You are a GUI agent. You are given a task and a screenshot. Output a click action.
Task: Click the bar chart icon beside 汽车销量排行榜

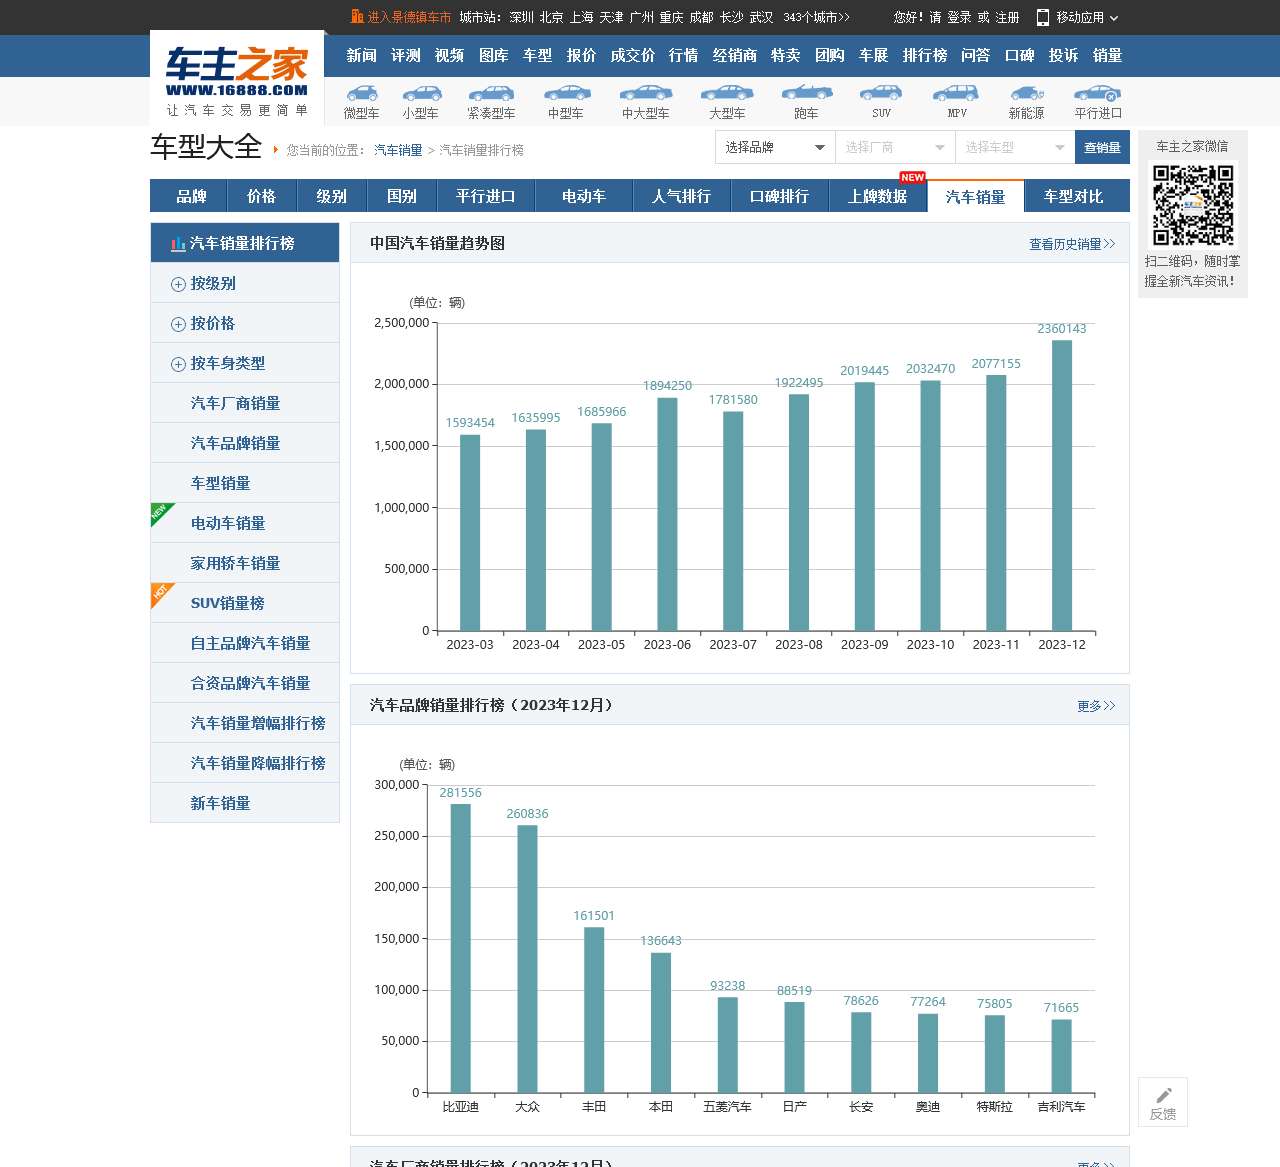pyautogui.click(x=178, y=243)
